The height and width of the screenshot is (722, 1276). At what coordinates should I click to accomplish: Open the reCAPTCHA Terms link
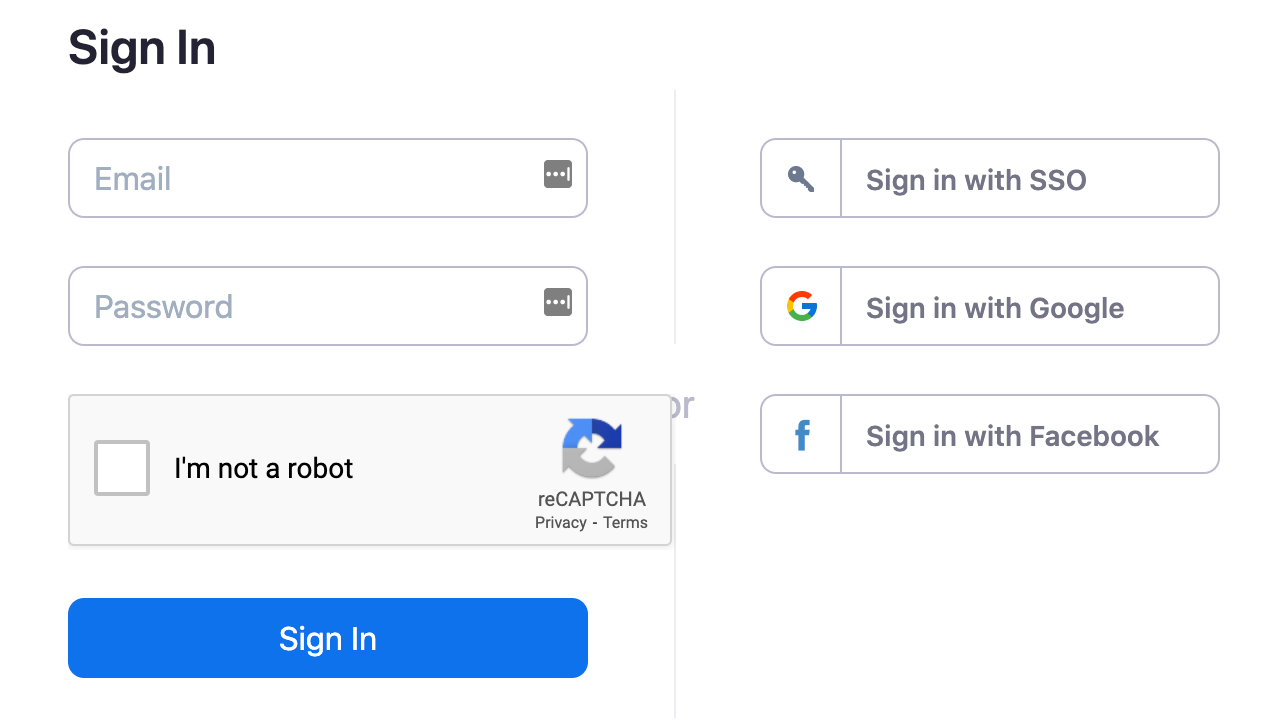click(x=625, y=523)
